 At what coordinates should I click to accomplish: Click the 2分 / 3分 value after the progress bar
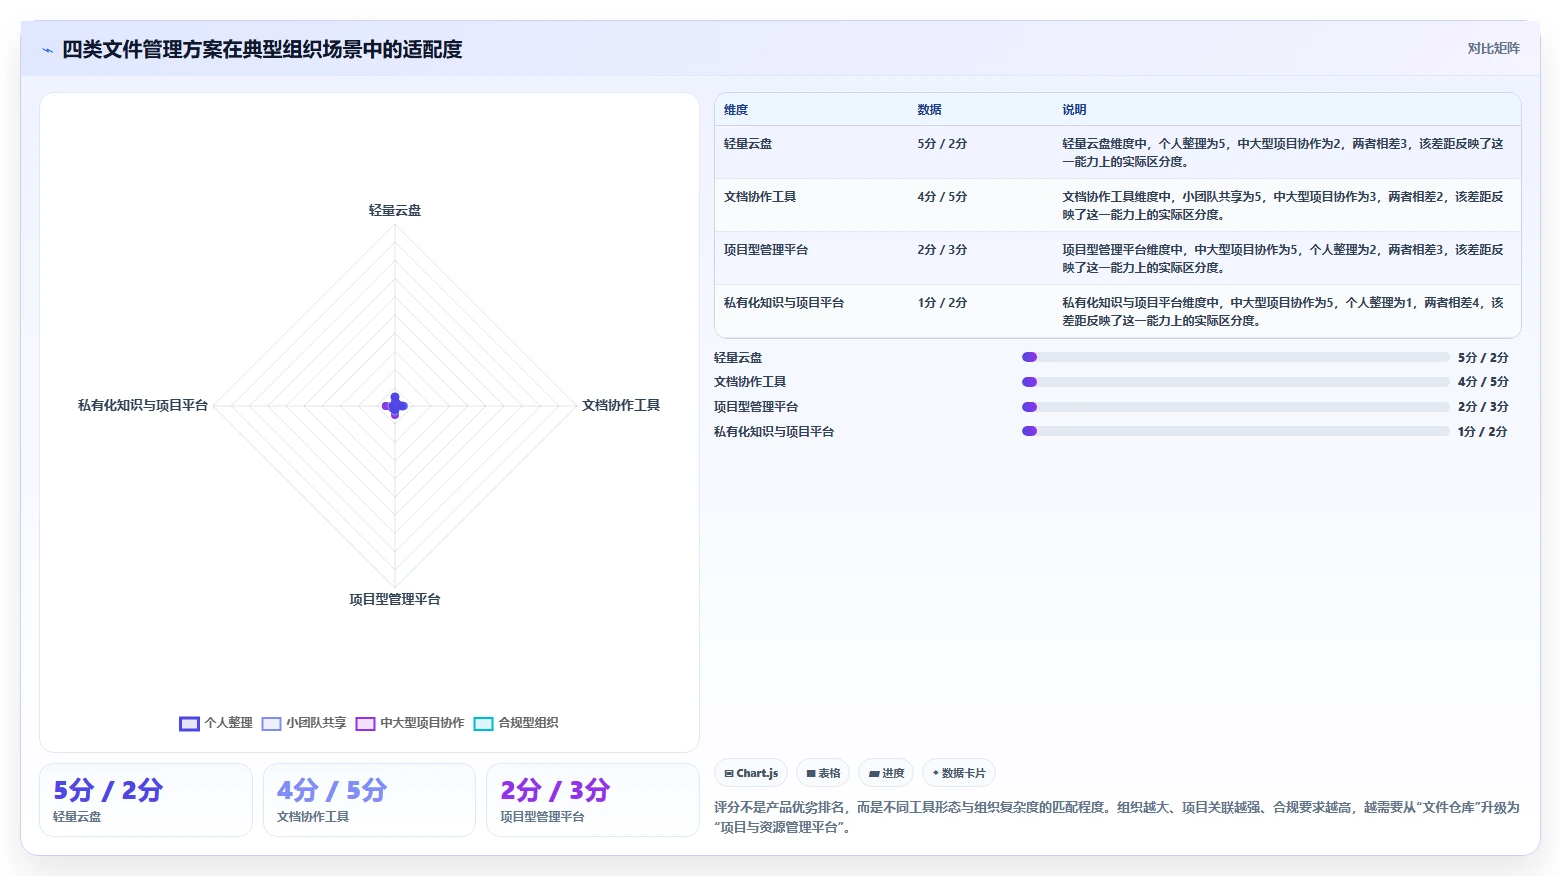(1483, 407)
